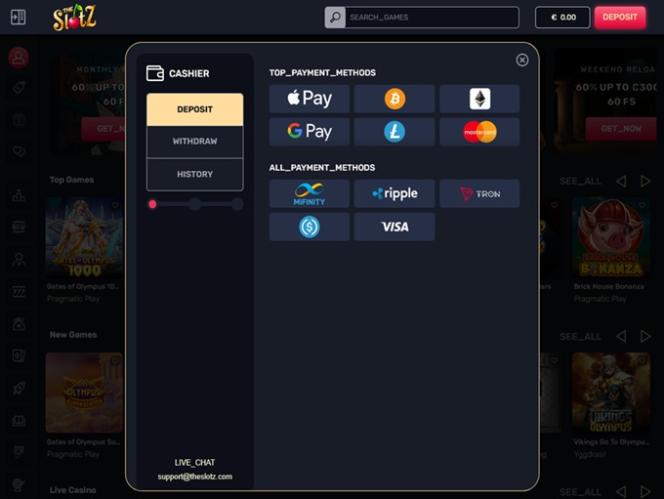664x499 pixels.
Task: Pick Ripple as payment method
Action: pyautogui.click(x=394, y=194)
